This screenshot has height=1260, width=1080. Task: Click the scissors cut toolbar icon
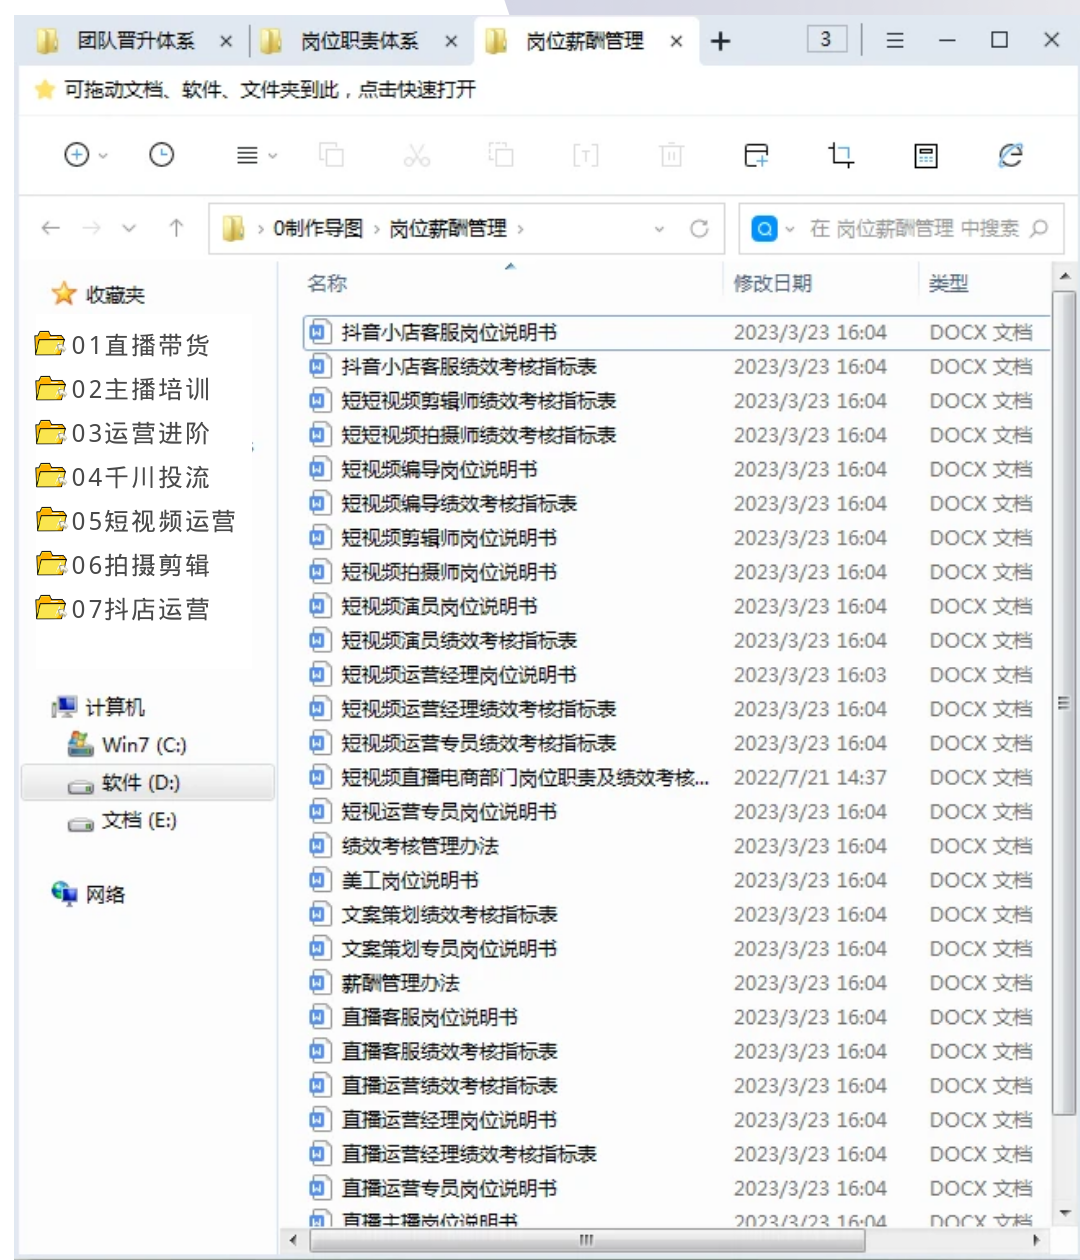pos(416,155)
